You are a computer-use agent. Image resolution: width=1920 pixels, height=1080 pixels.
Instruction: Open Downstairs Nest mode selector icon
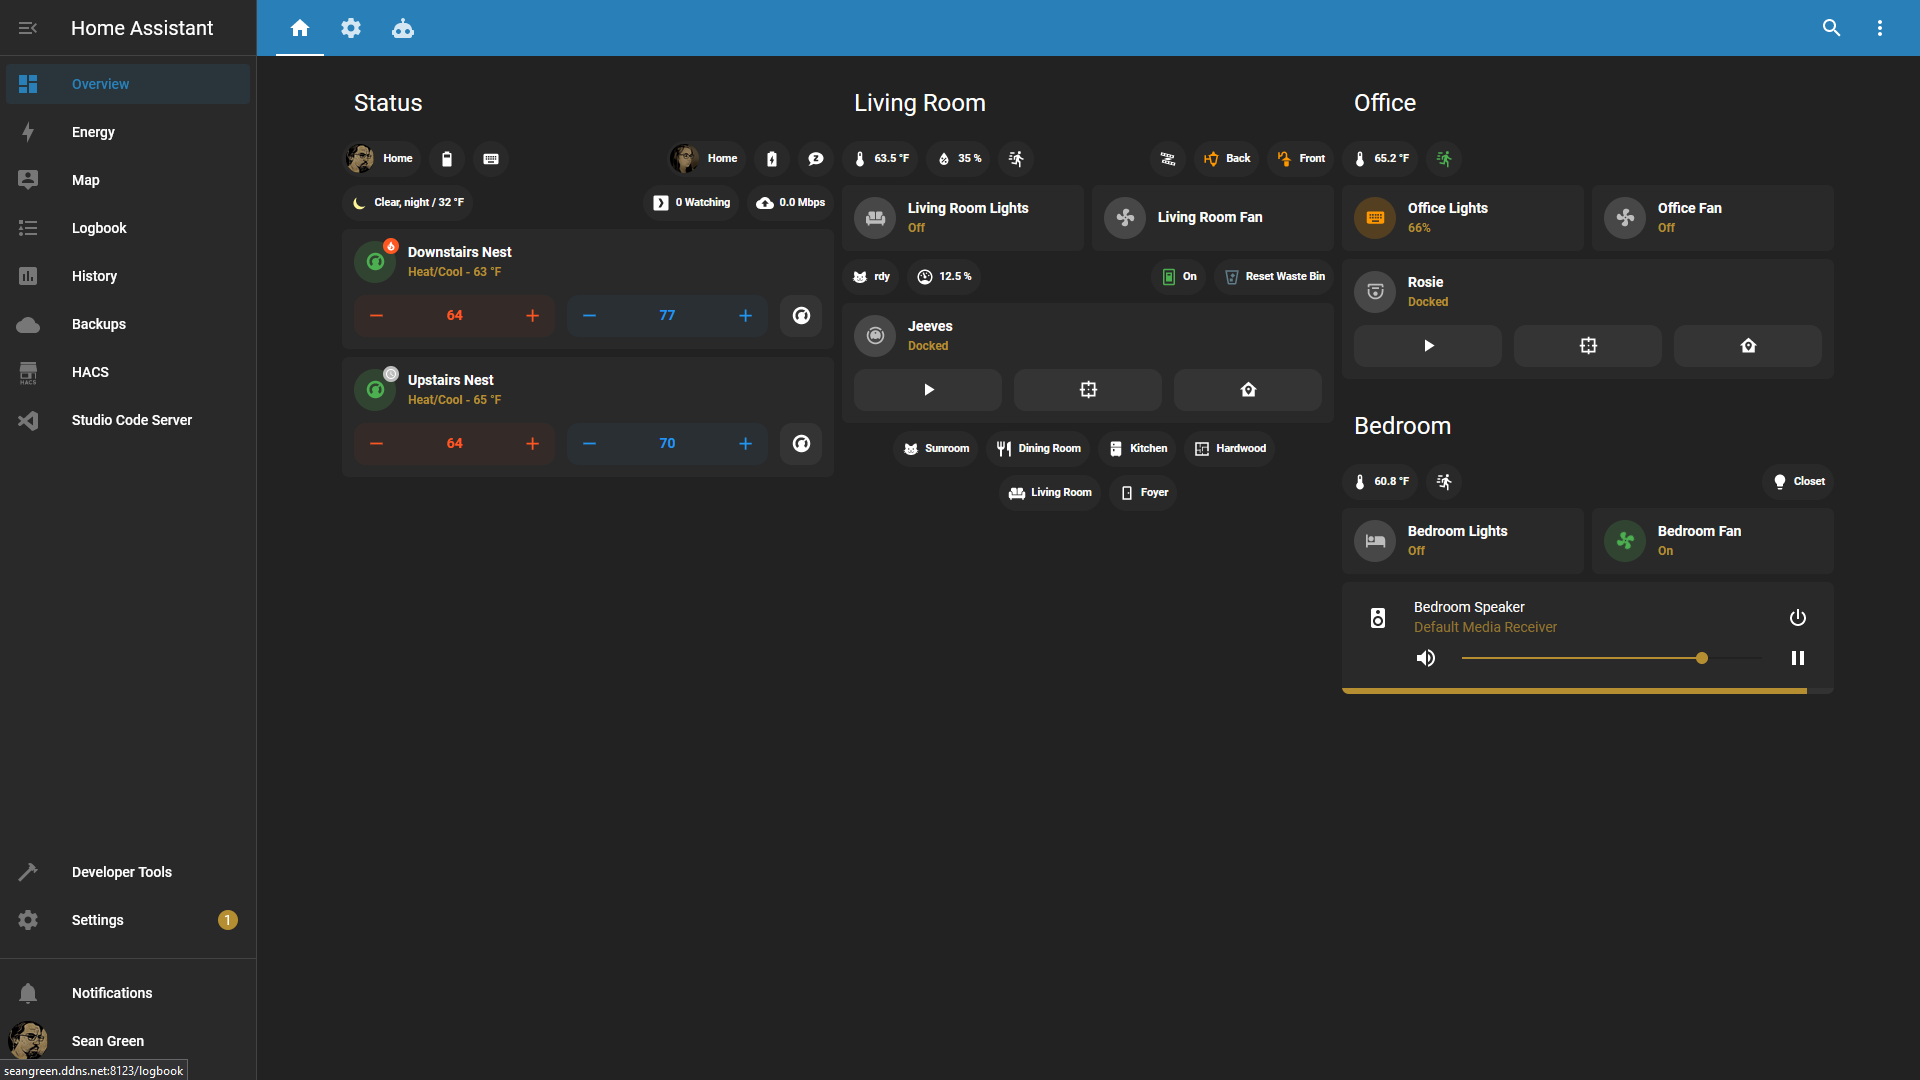[801, 316]
